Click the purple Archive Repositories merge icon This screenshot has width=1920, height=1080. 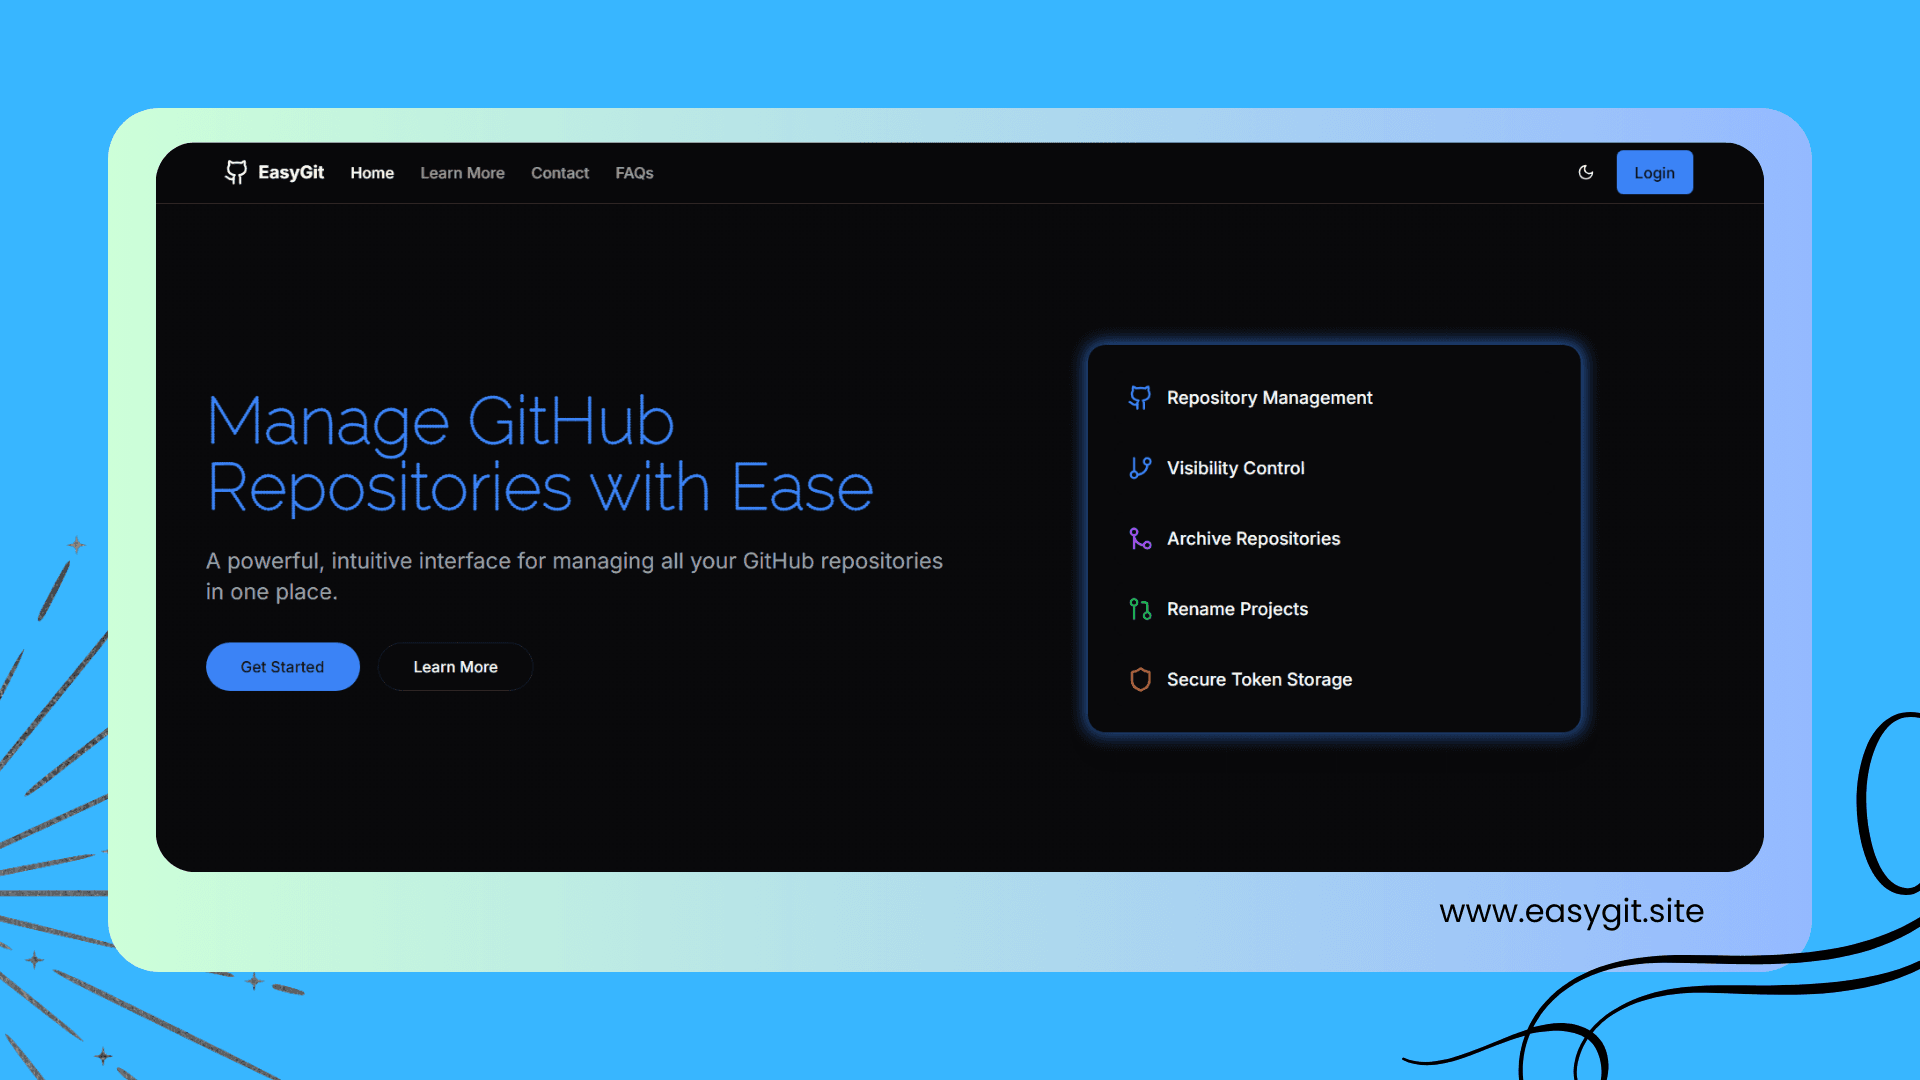click(x=1140, y=539)
